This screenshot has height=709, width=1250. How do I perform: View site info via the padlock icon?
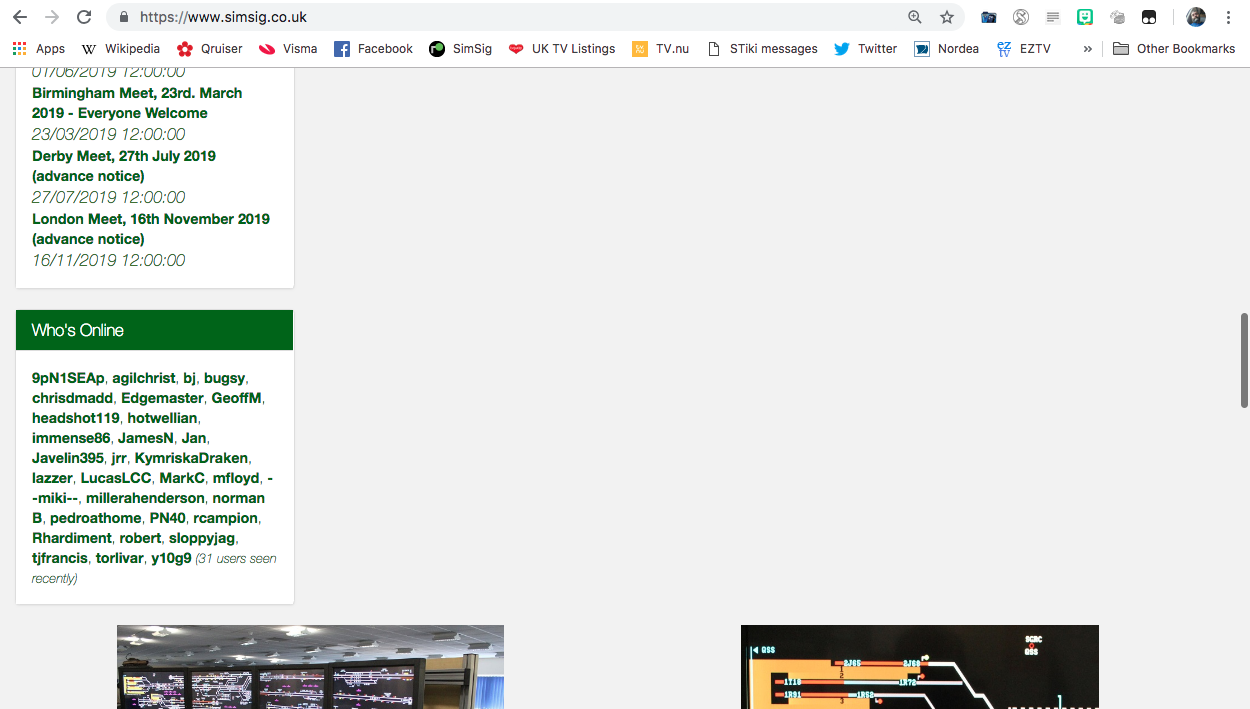pyautogui.click(x=124, y=17)
